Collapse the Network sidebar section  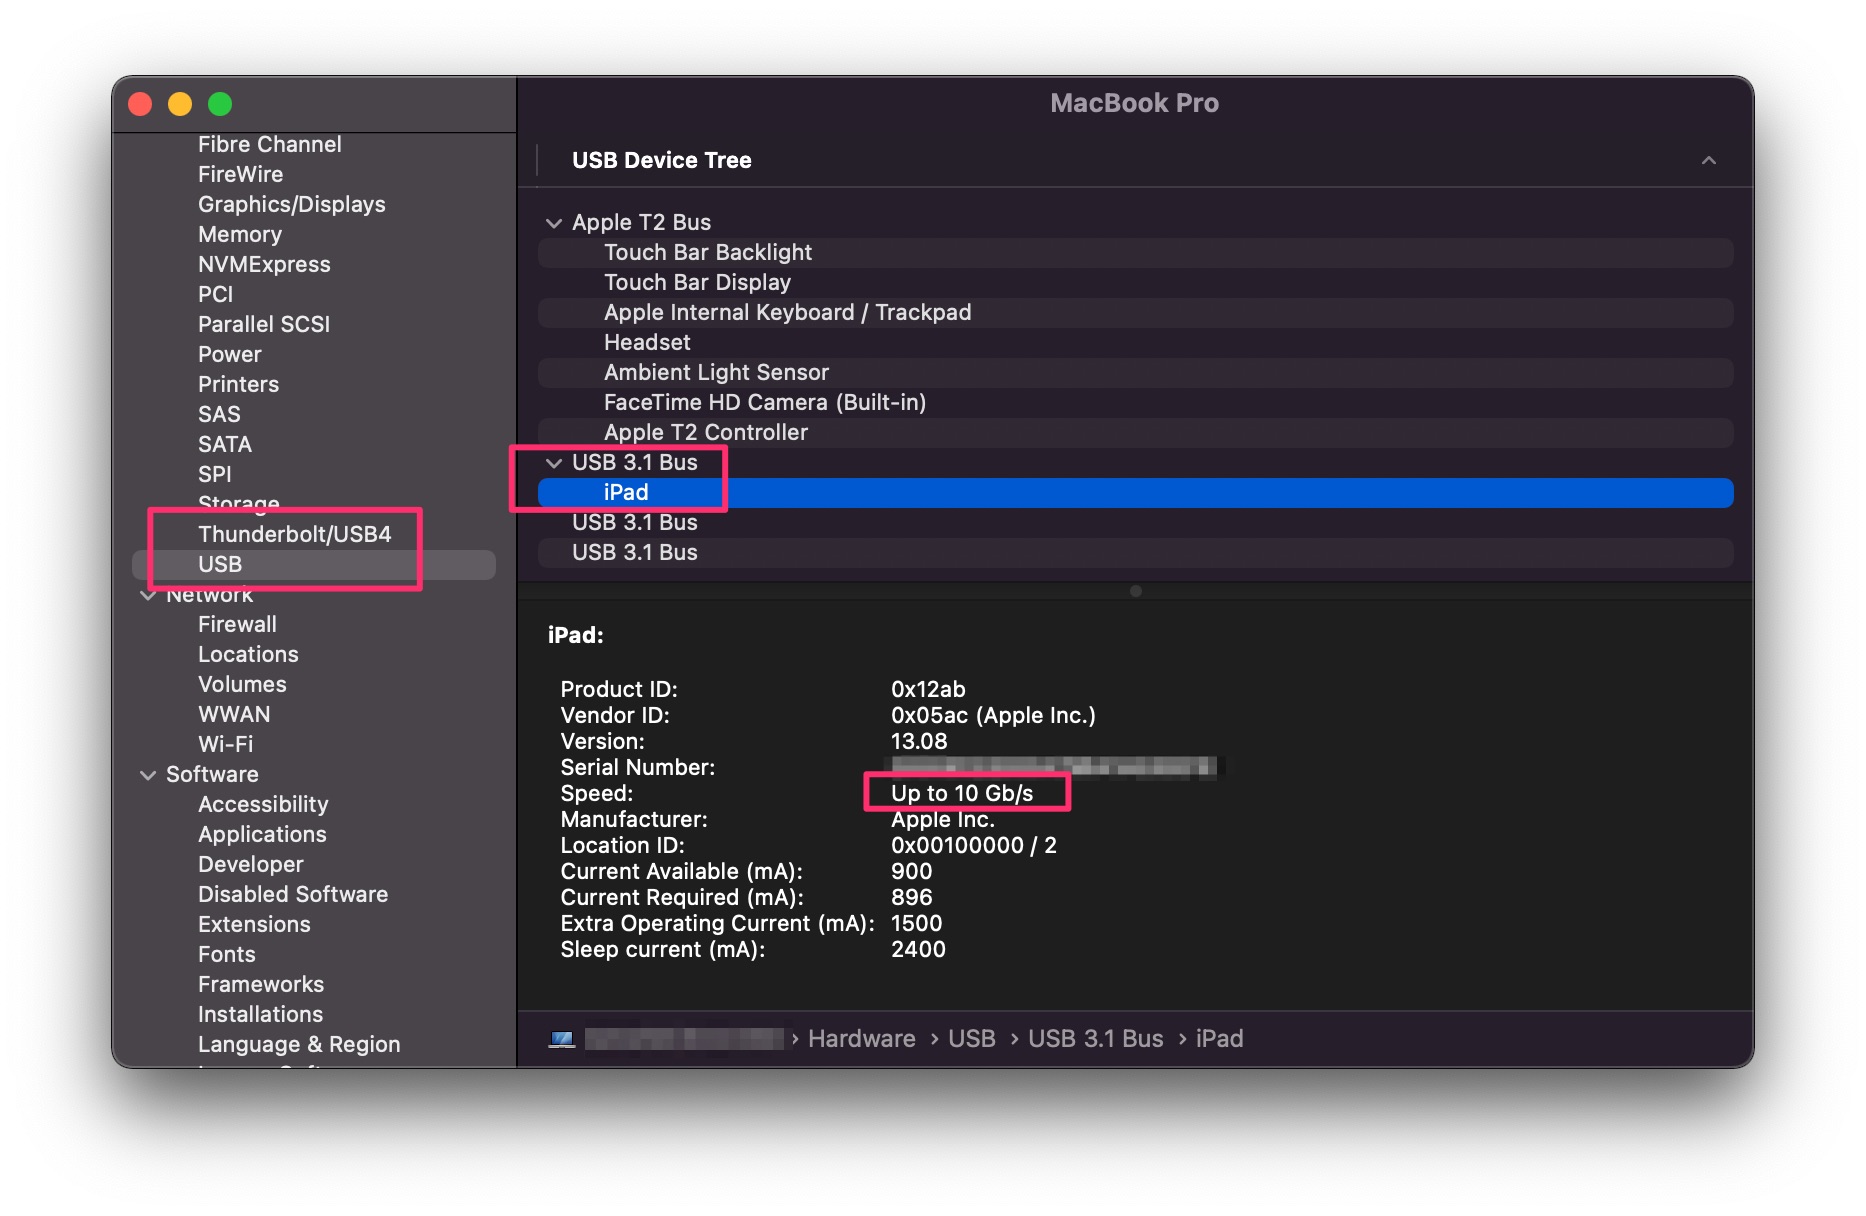tap(148, 595)
